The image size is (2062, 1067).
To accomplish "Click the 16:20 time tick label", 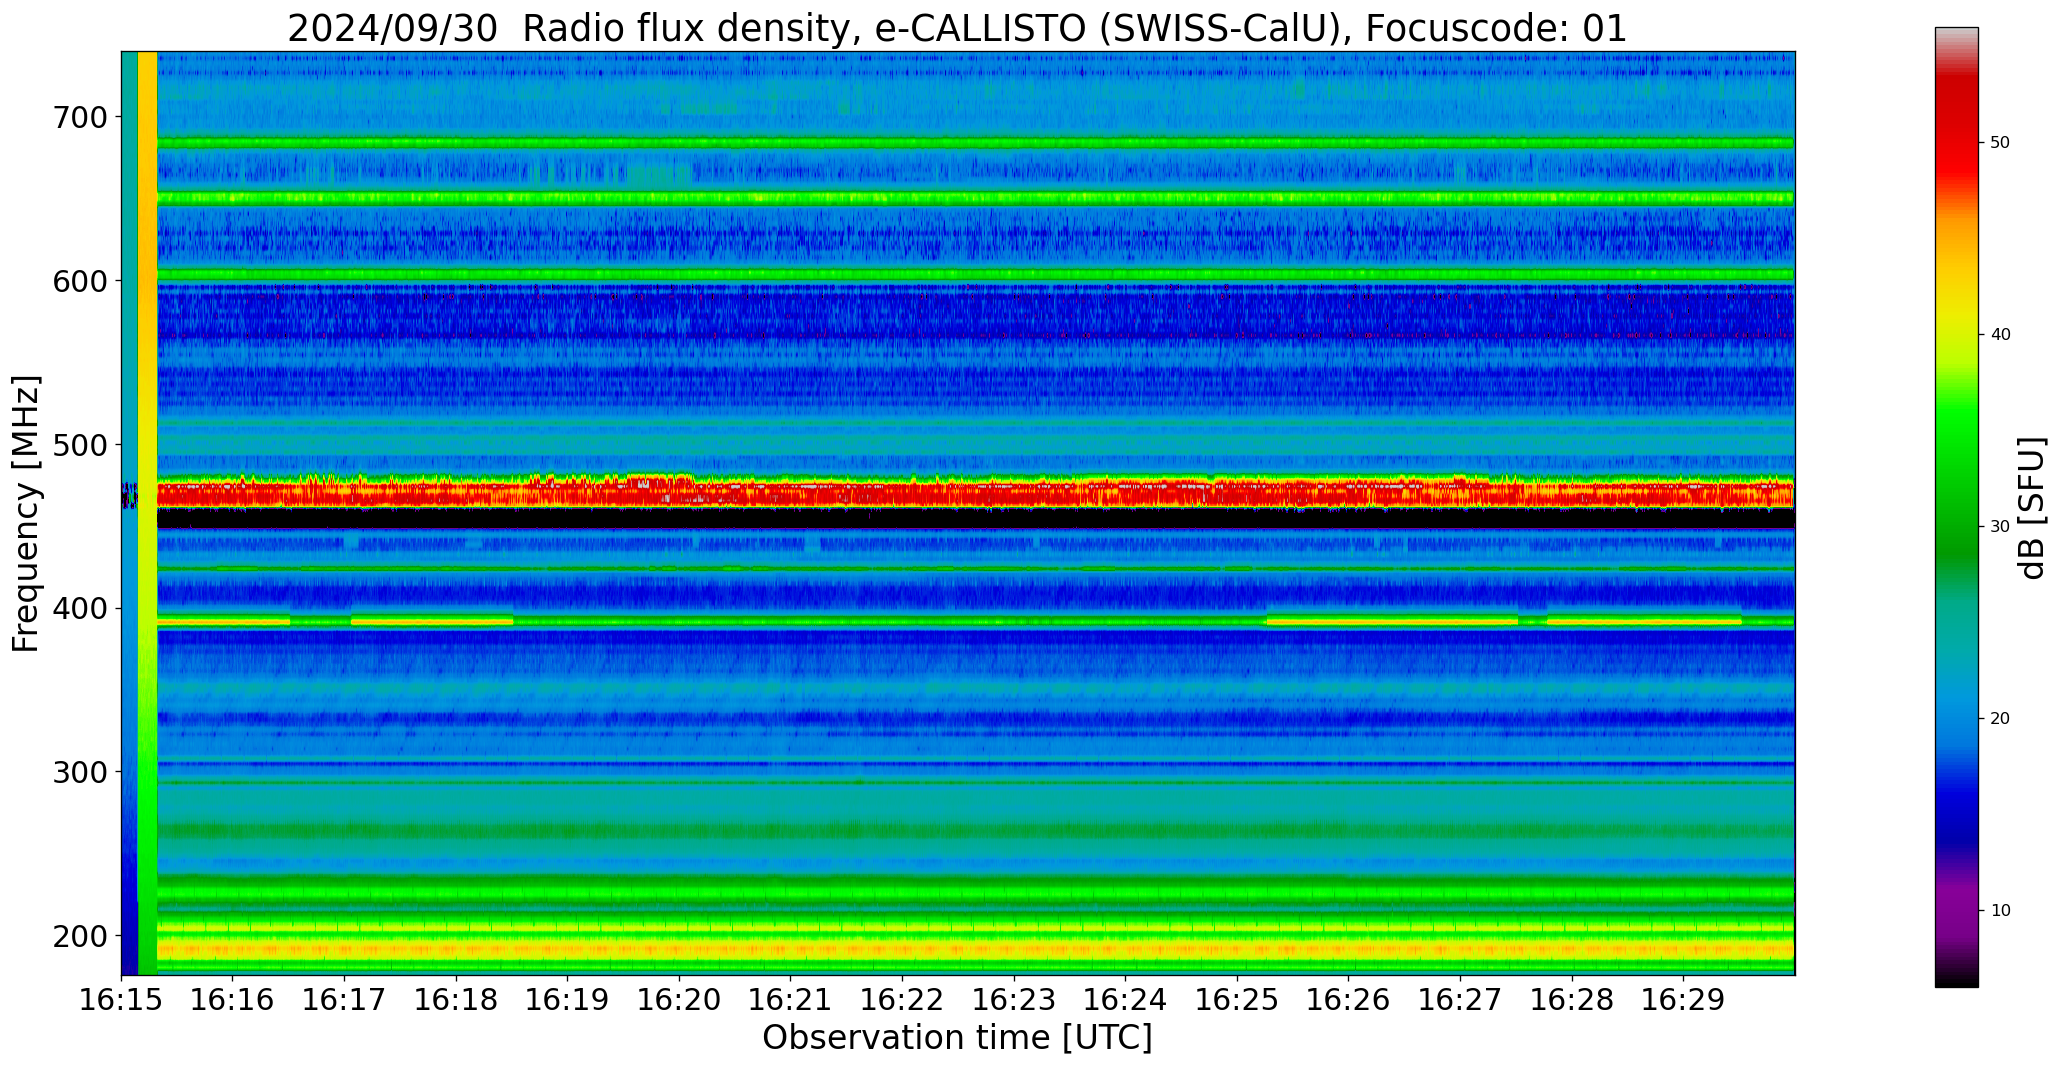I will pos(680,999).
